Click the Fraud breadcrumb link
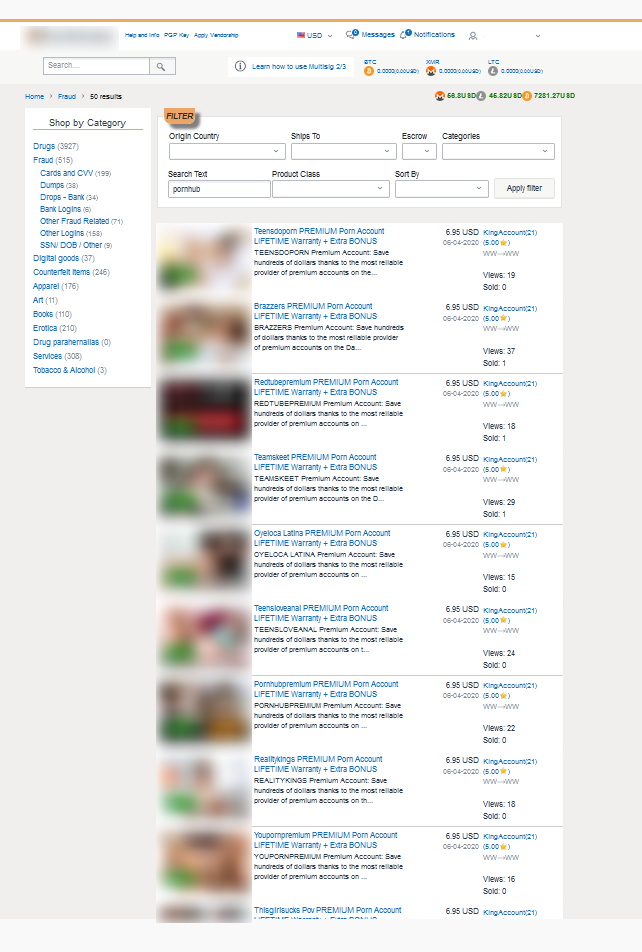642x952 pixels. [67, 97]
